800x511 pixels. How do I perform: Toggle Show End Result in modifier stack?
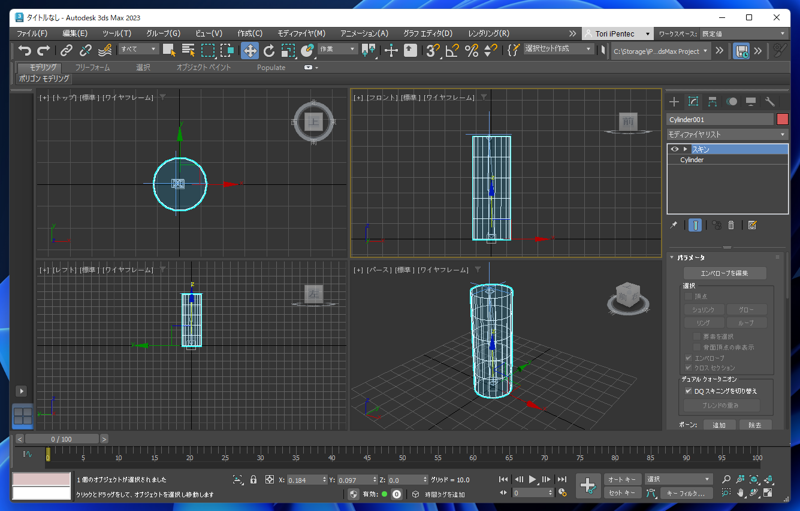tap(695, 225)
